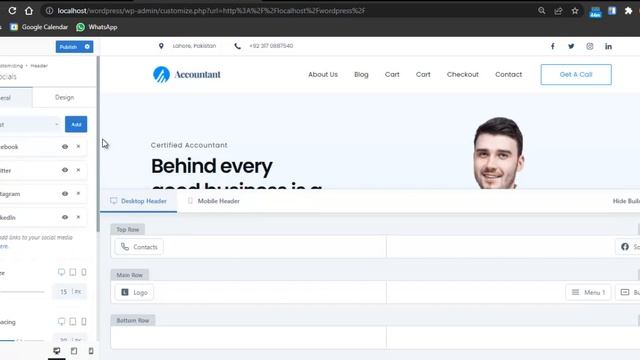Select tablet device icon for size setting
The width and height of the screenshot is (640, 360).
pos(73,272)
